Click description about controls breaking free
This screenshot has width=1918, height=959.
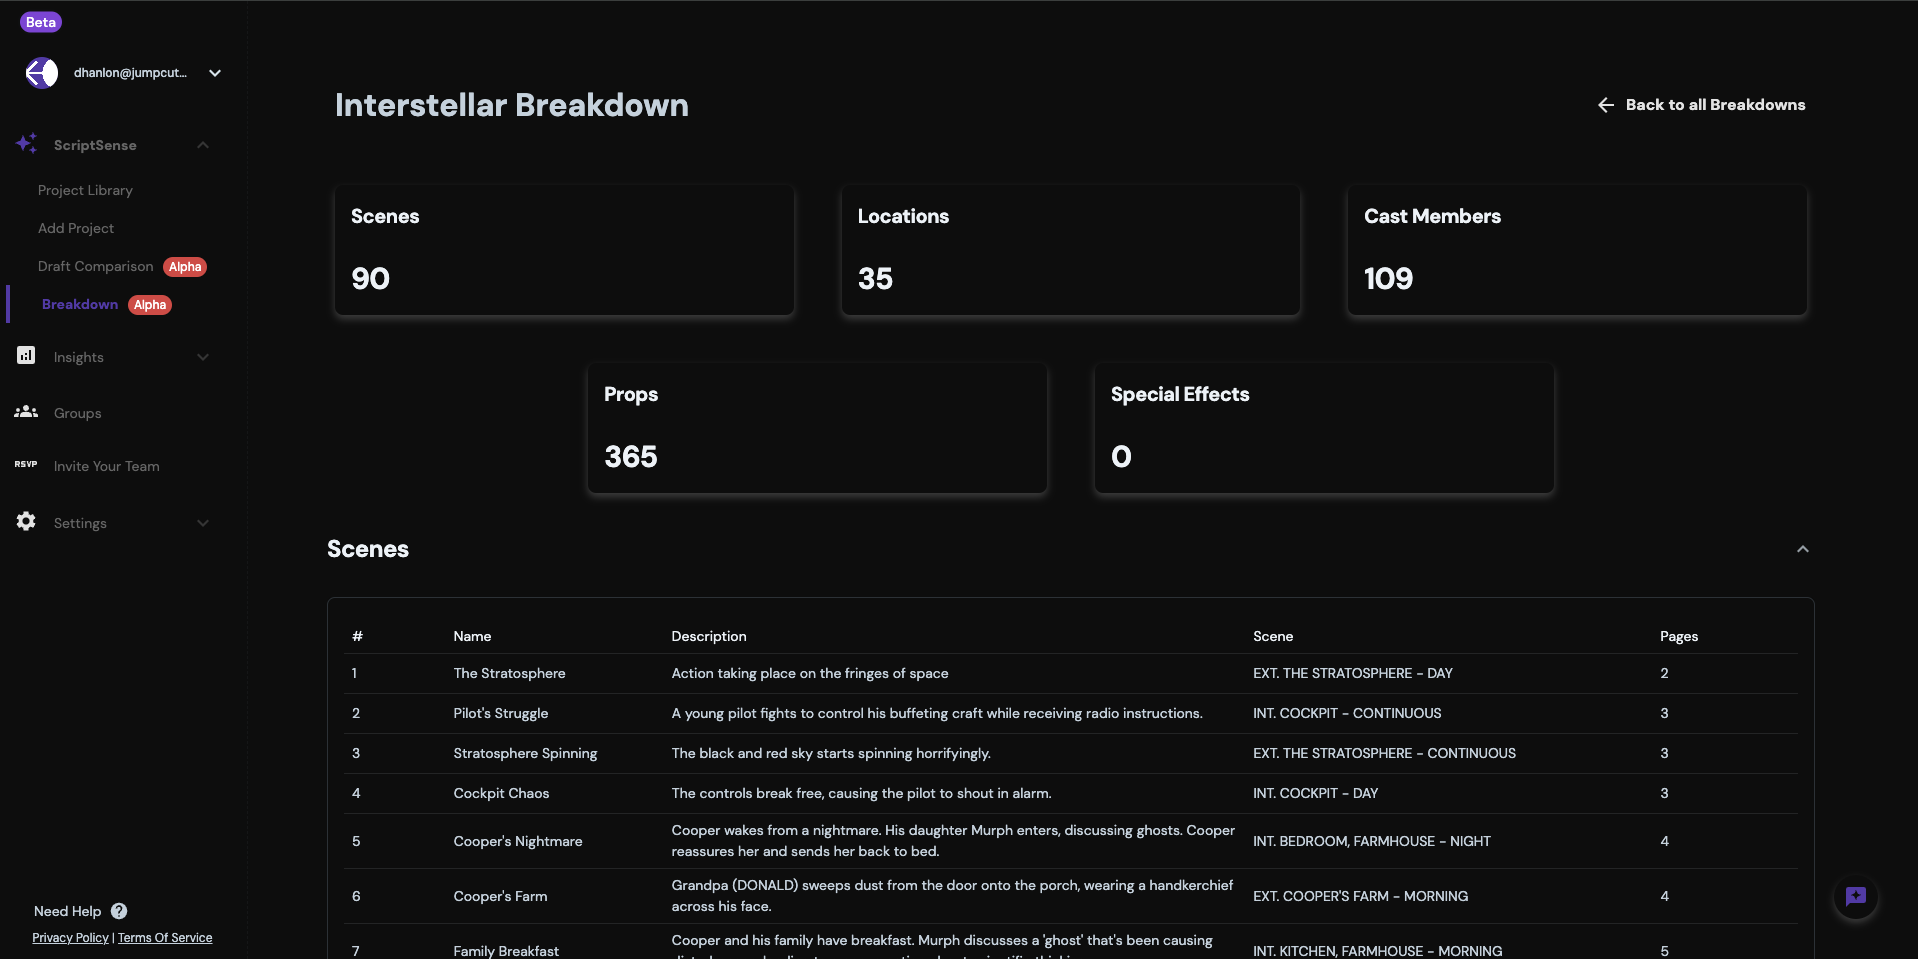(861, 793)
